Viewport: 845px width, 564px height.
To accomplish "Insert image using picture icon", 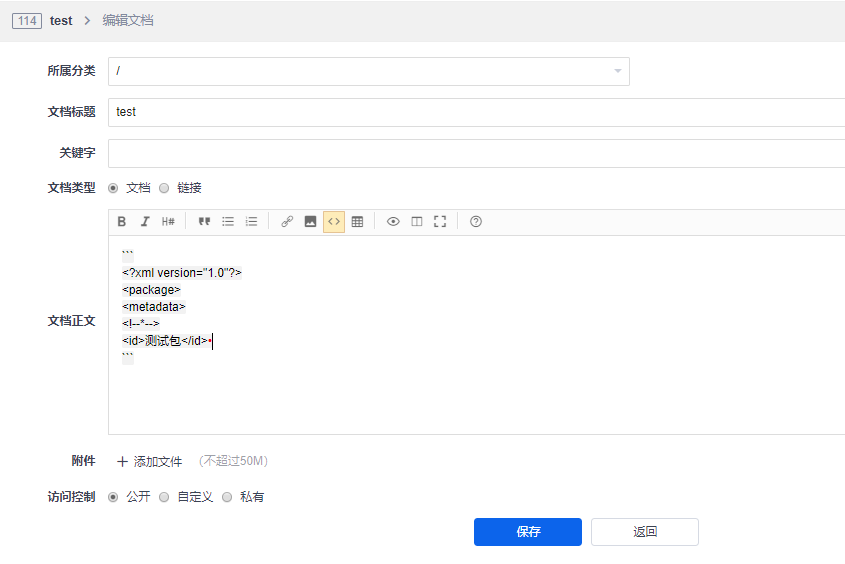I will click(310, 221).
